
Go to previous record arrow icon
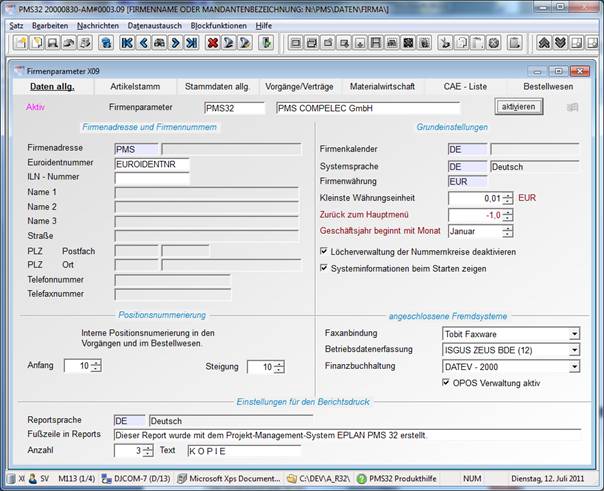(x=143, y=43)
